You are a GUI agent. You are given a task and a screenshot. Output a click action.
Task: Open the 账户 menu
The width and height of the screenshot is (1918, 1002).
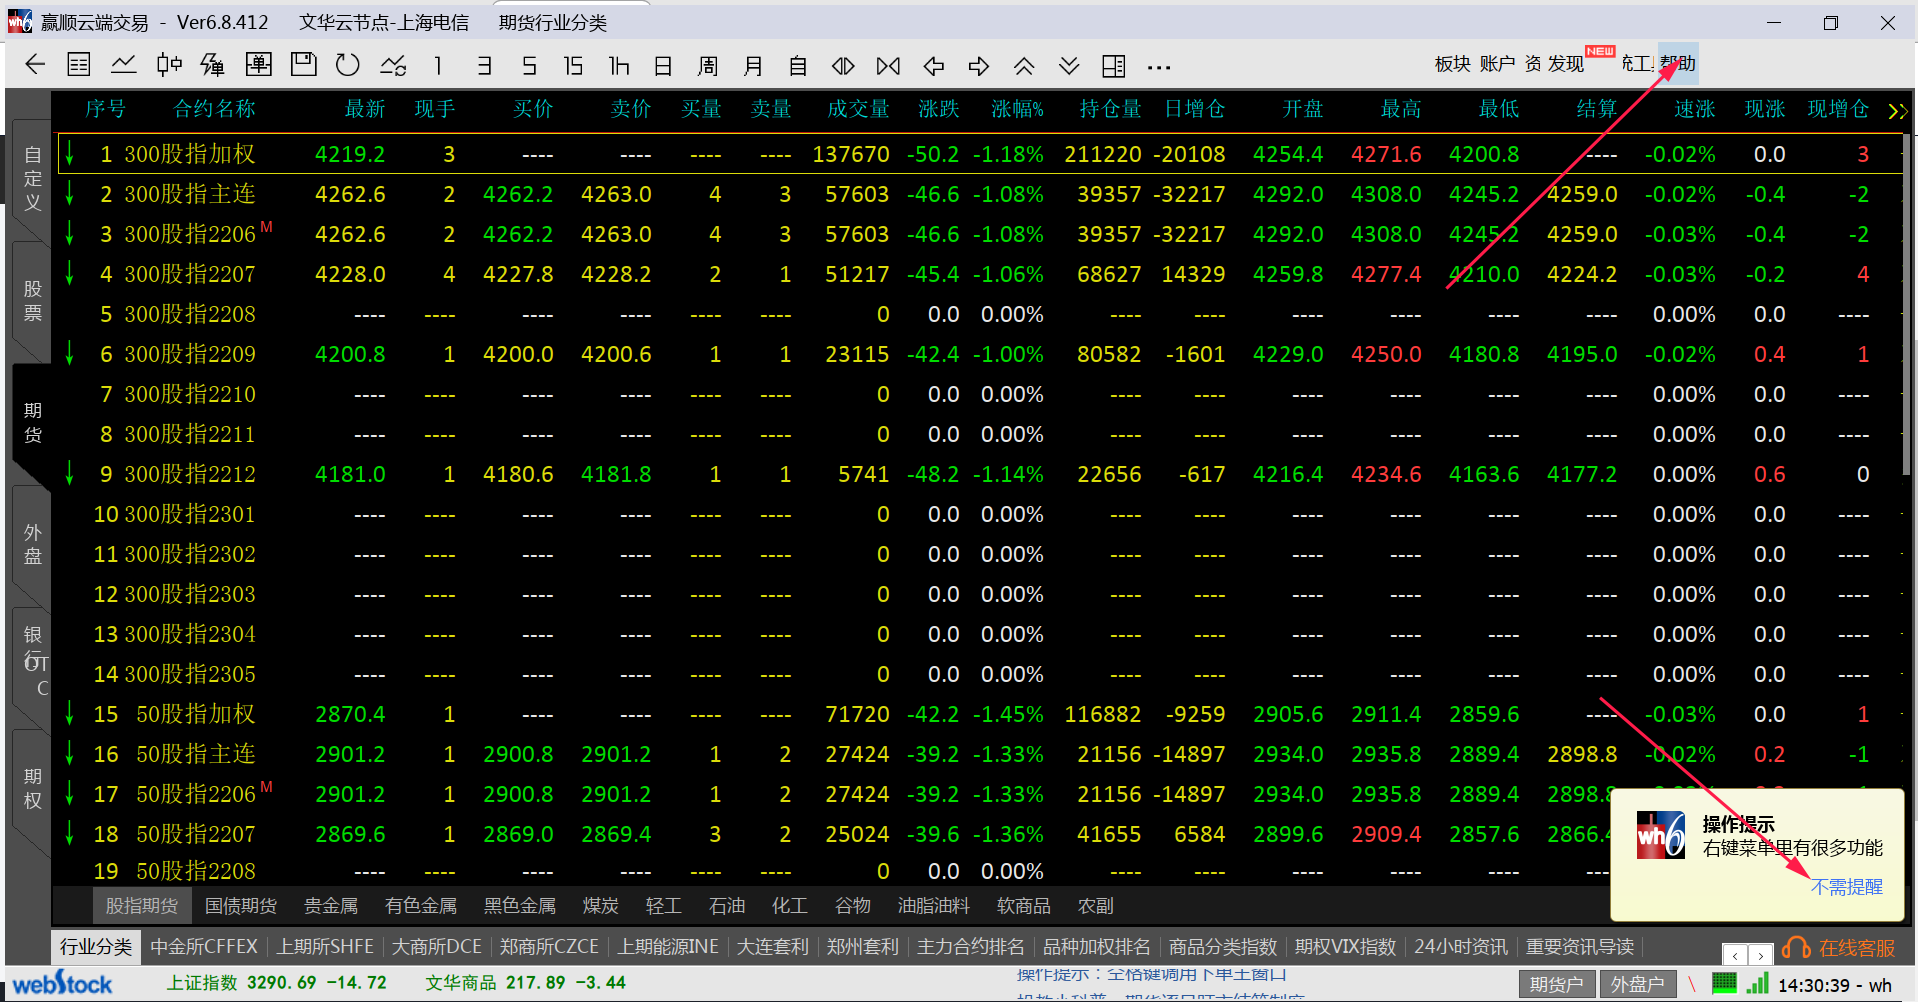pyautogui.click(x=1497, y=64)
